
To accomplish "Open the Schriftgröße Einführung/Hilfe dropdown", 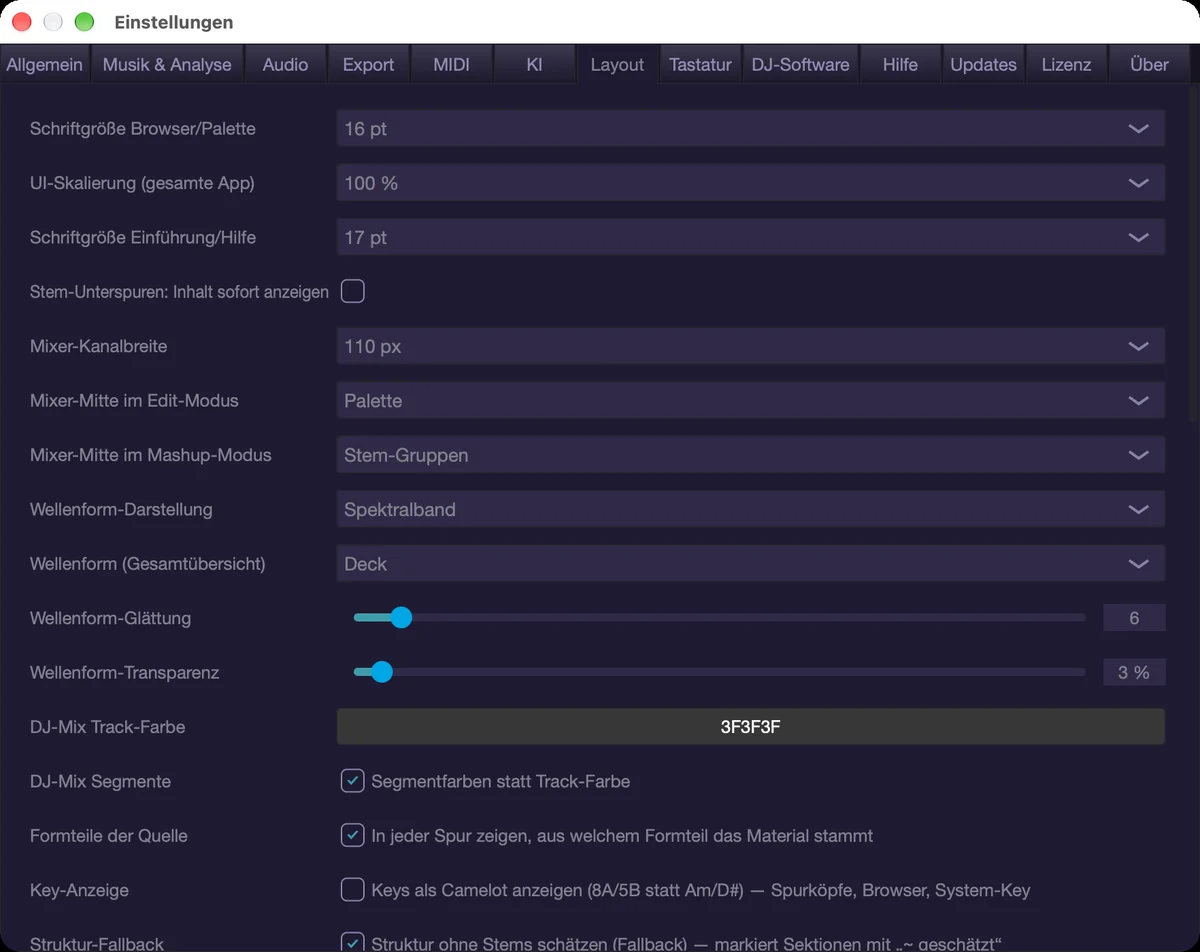I will [x=750, y=238].
